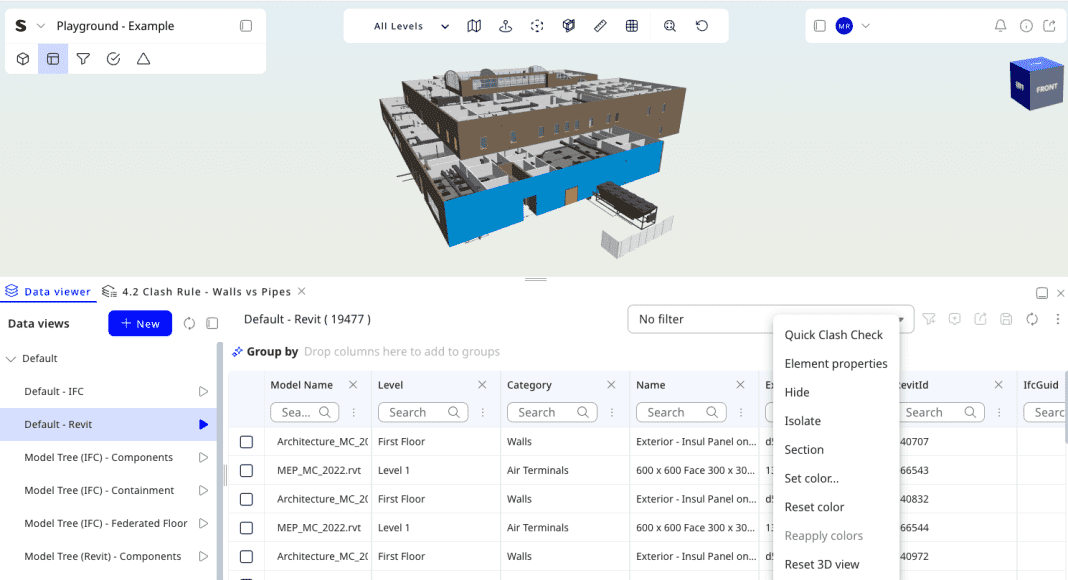Select checkbox of row with RevitId ending 40832
The height and width of the screenshot is (580, 1068).
[x=246, y=499]
